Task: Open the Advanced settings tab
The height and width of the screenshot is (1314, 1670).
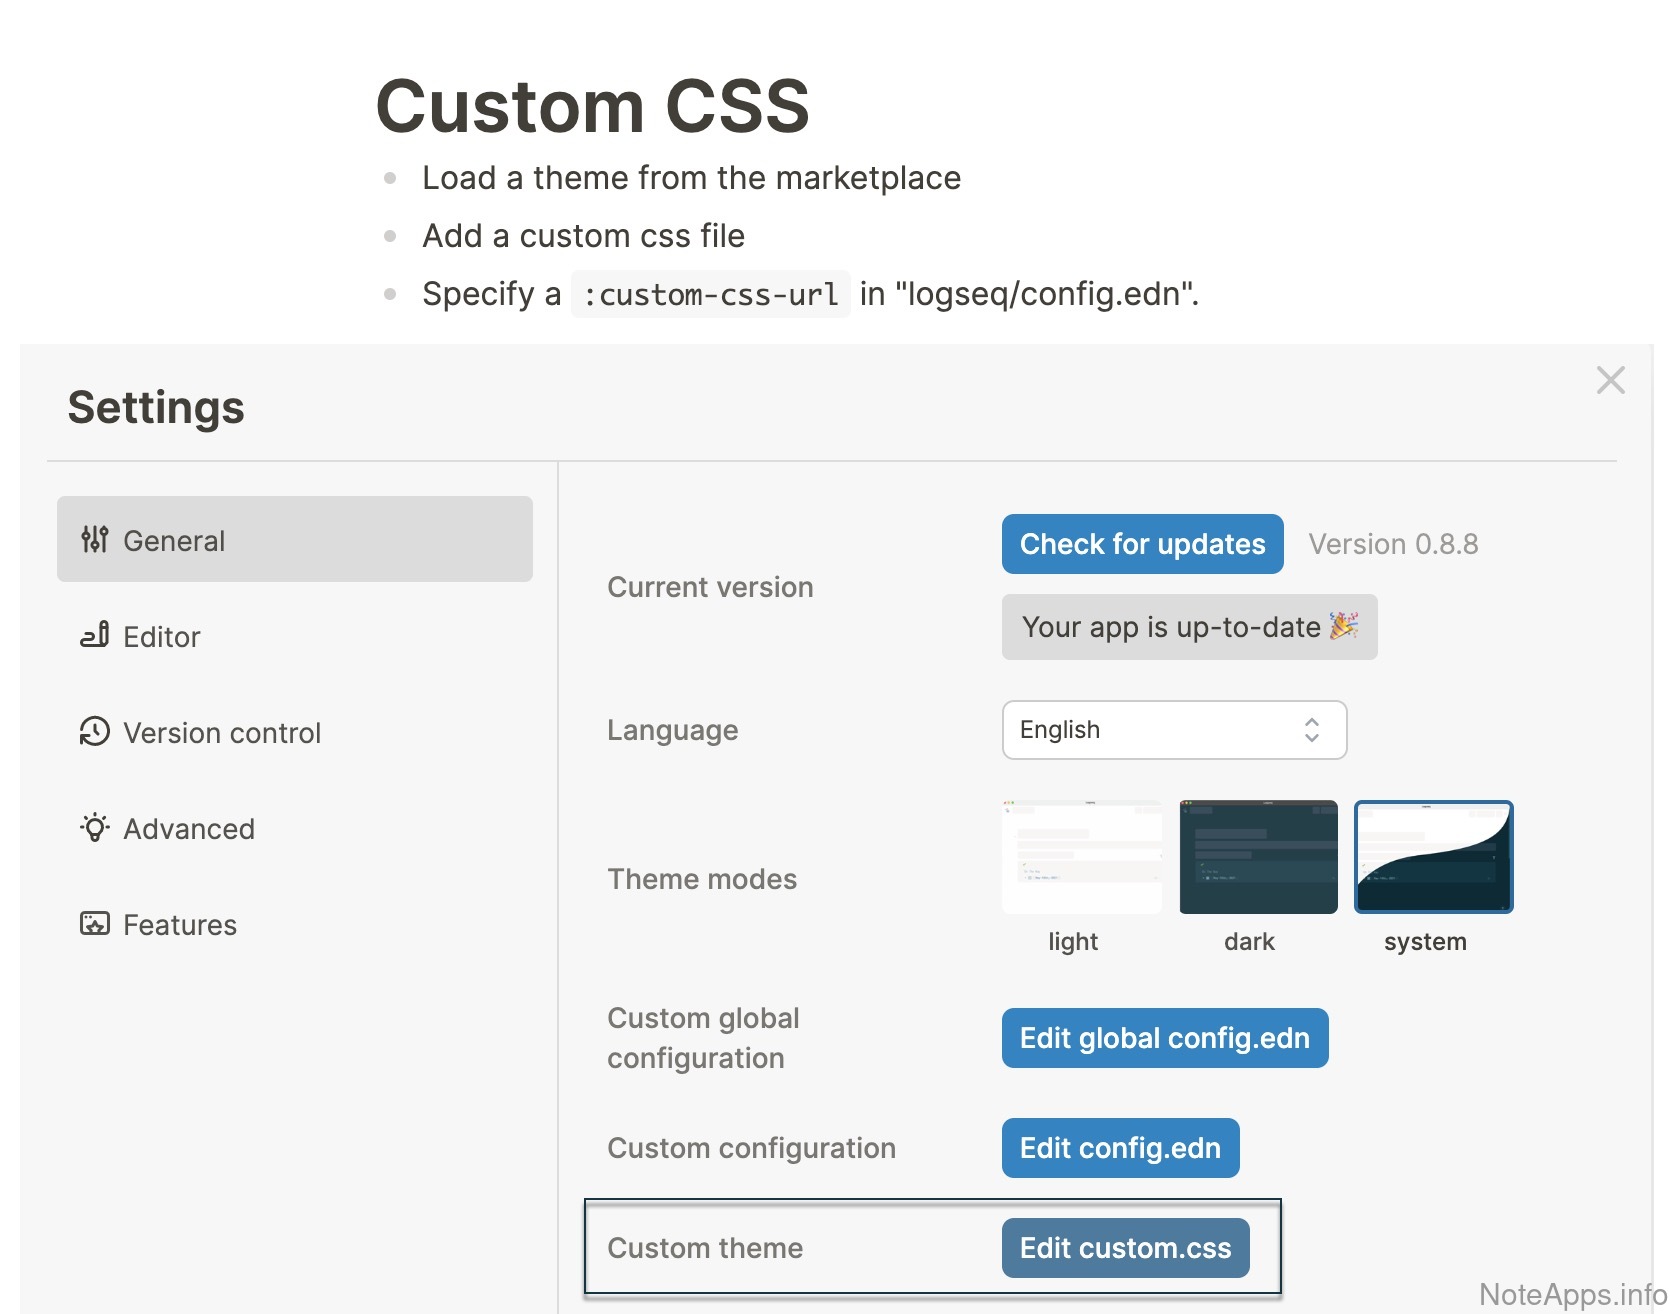Action: pos(188,829)
